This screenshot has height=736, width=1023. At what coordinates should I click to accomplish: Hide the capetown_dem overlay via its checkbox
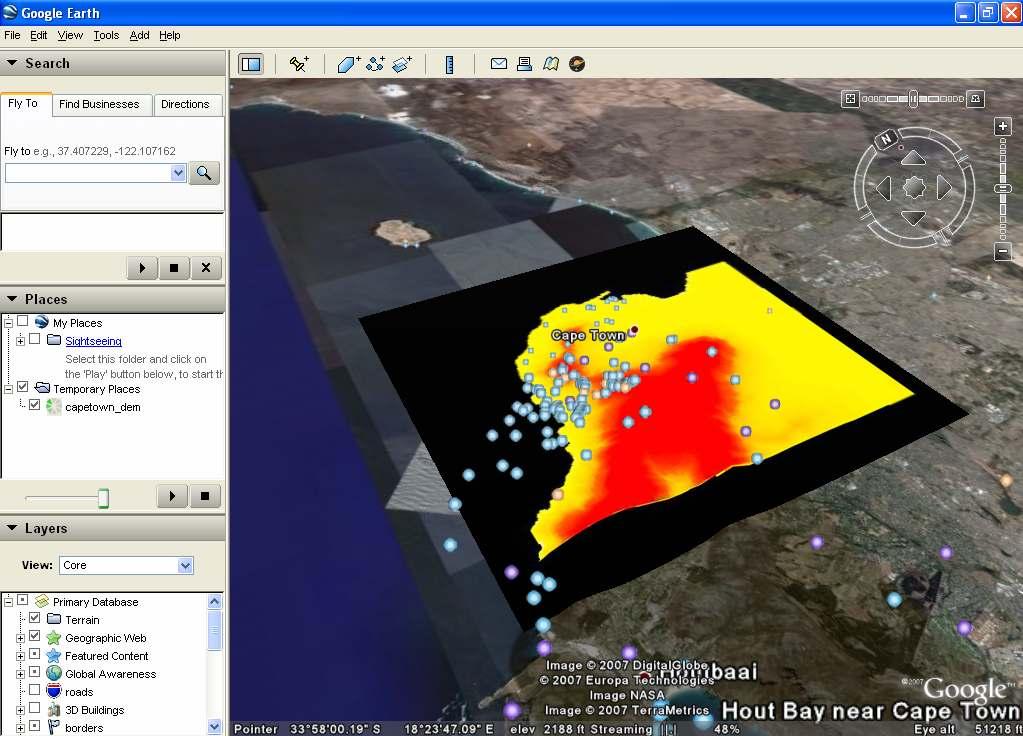point(35,405)
